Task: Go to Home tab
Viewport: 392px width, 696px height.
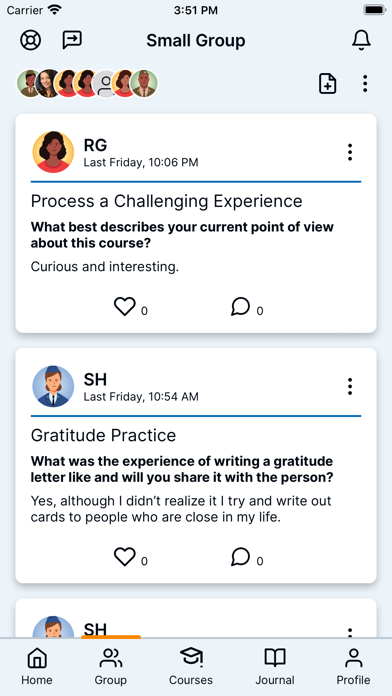Action: click(x=37, y=666)
